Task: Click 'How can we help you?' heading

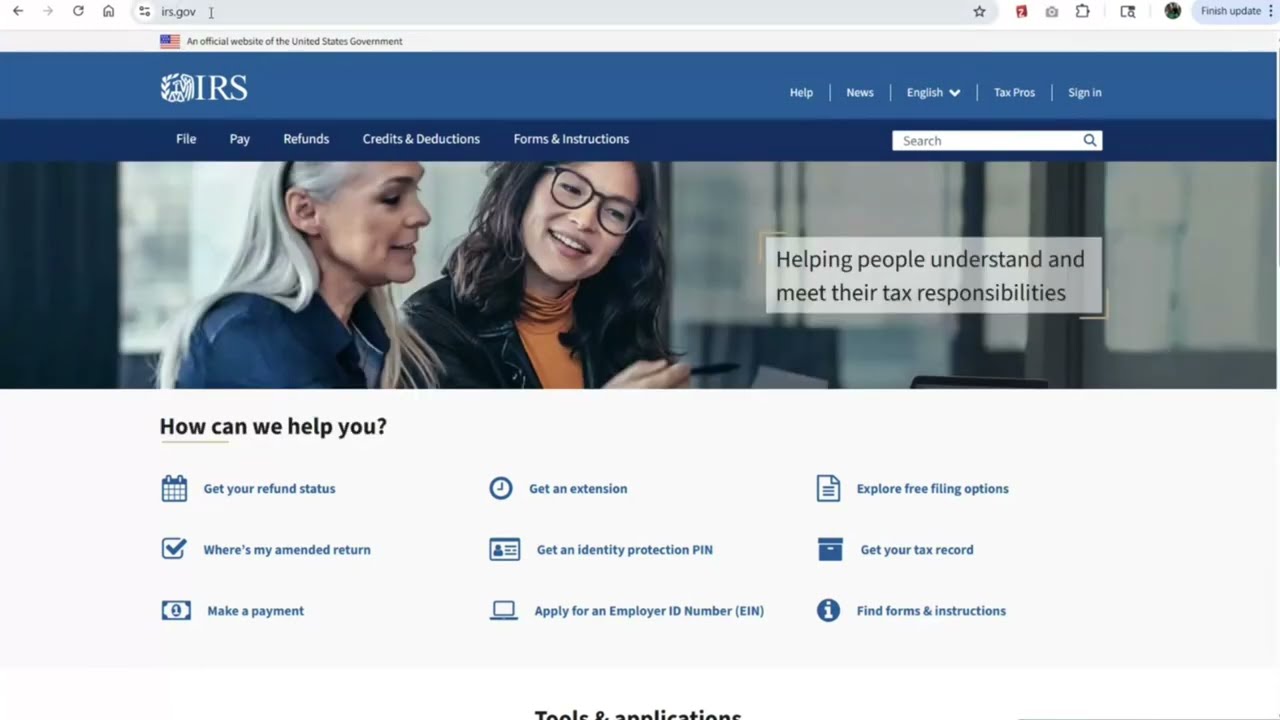Action: 273,426
